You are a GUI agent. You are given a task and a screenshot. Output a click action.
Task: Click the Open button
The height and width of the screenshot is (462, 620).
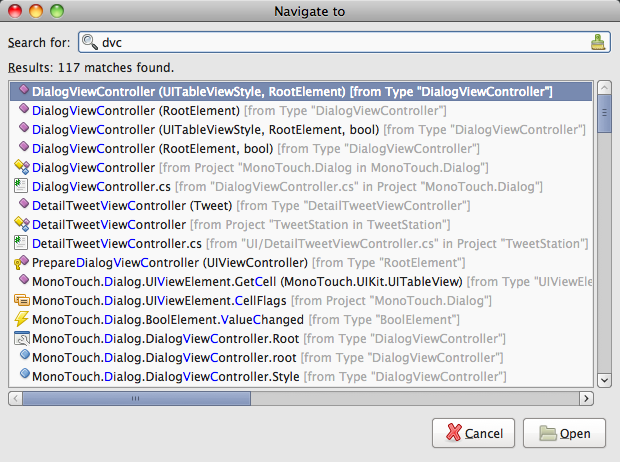tap(564, 433)
